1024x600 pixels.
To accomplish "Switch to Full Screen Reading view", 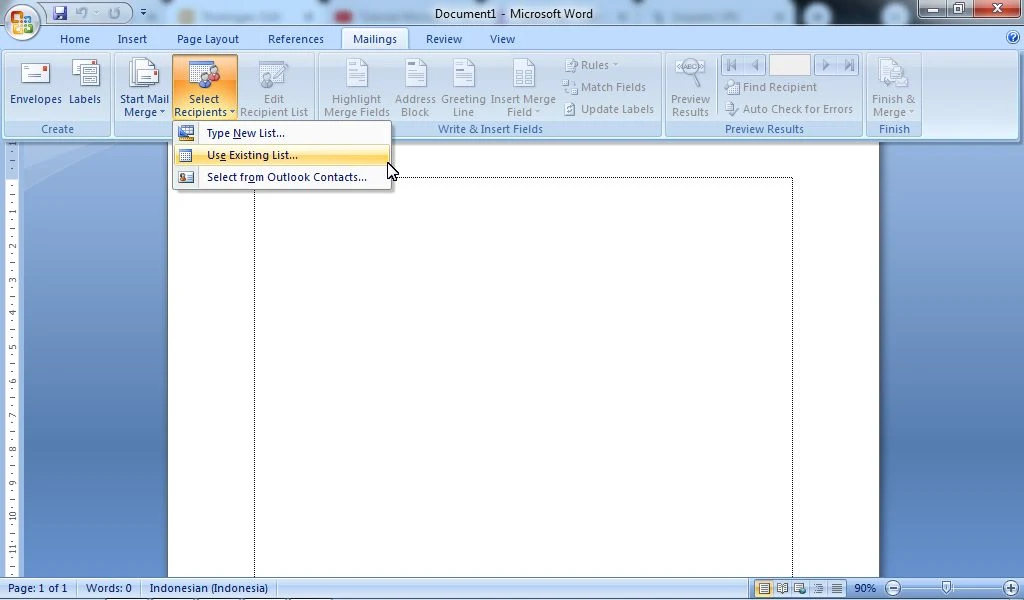I will (782, 588).
